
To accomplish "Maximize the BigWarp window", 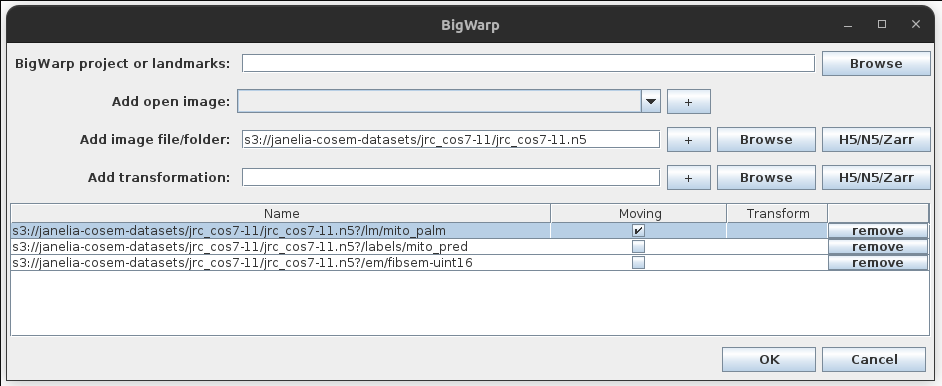I will pyautogui.click(x=882, y=25).
